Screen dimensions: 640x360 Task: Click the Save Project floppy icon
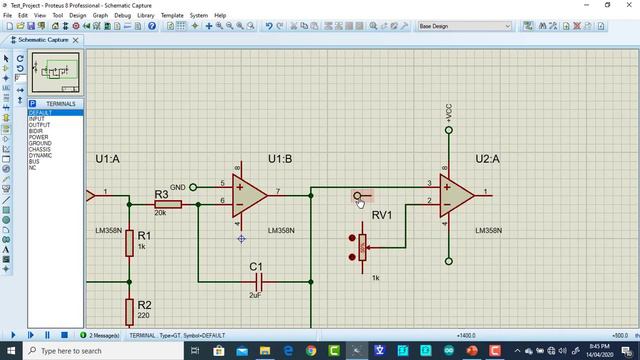click(x=31, y=26)
